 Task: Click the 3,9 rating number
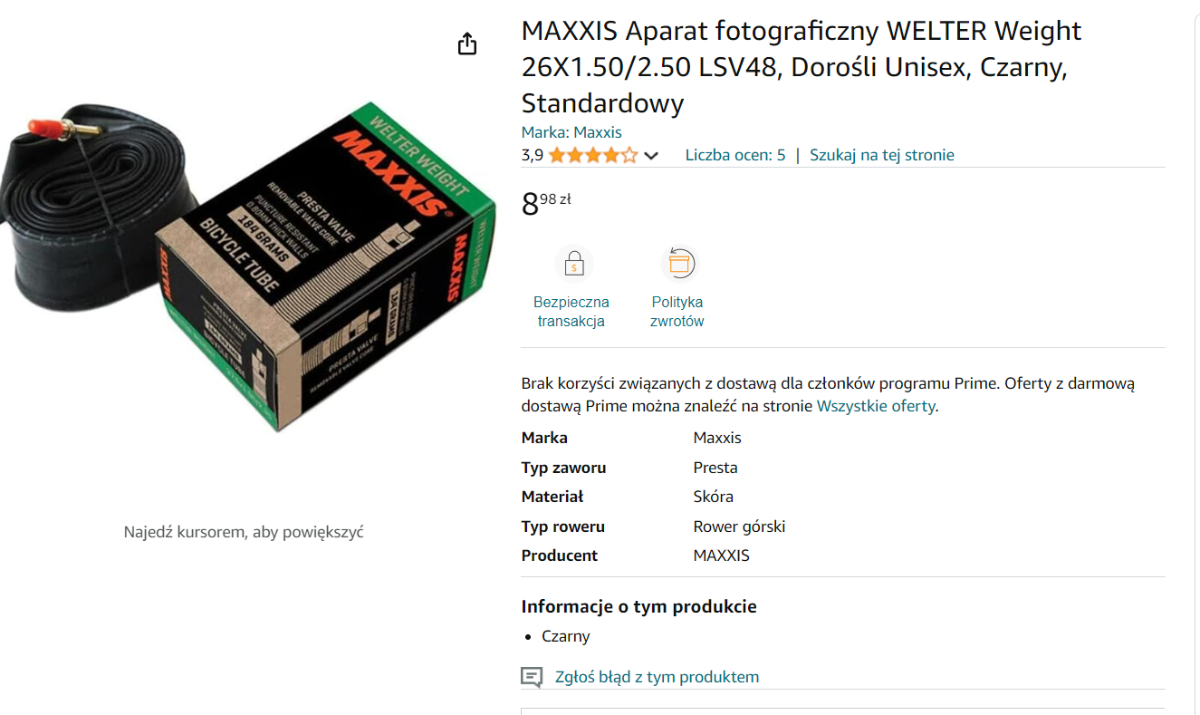click(x=532, y=155)
